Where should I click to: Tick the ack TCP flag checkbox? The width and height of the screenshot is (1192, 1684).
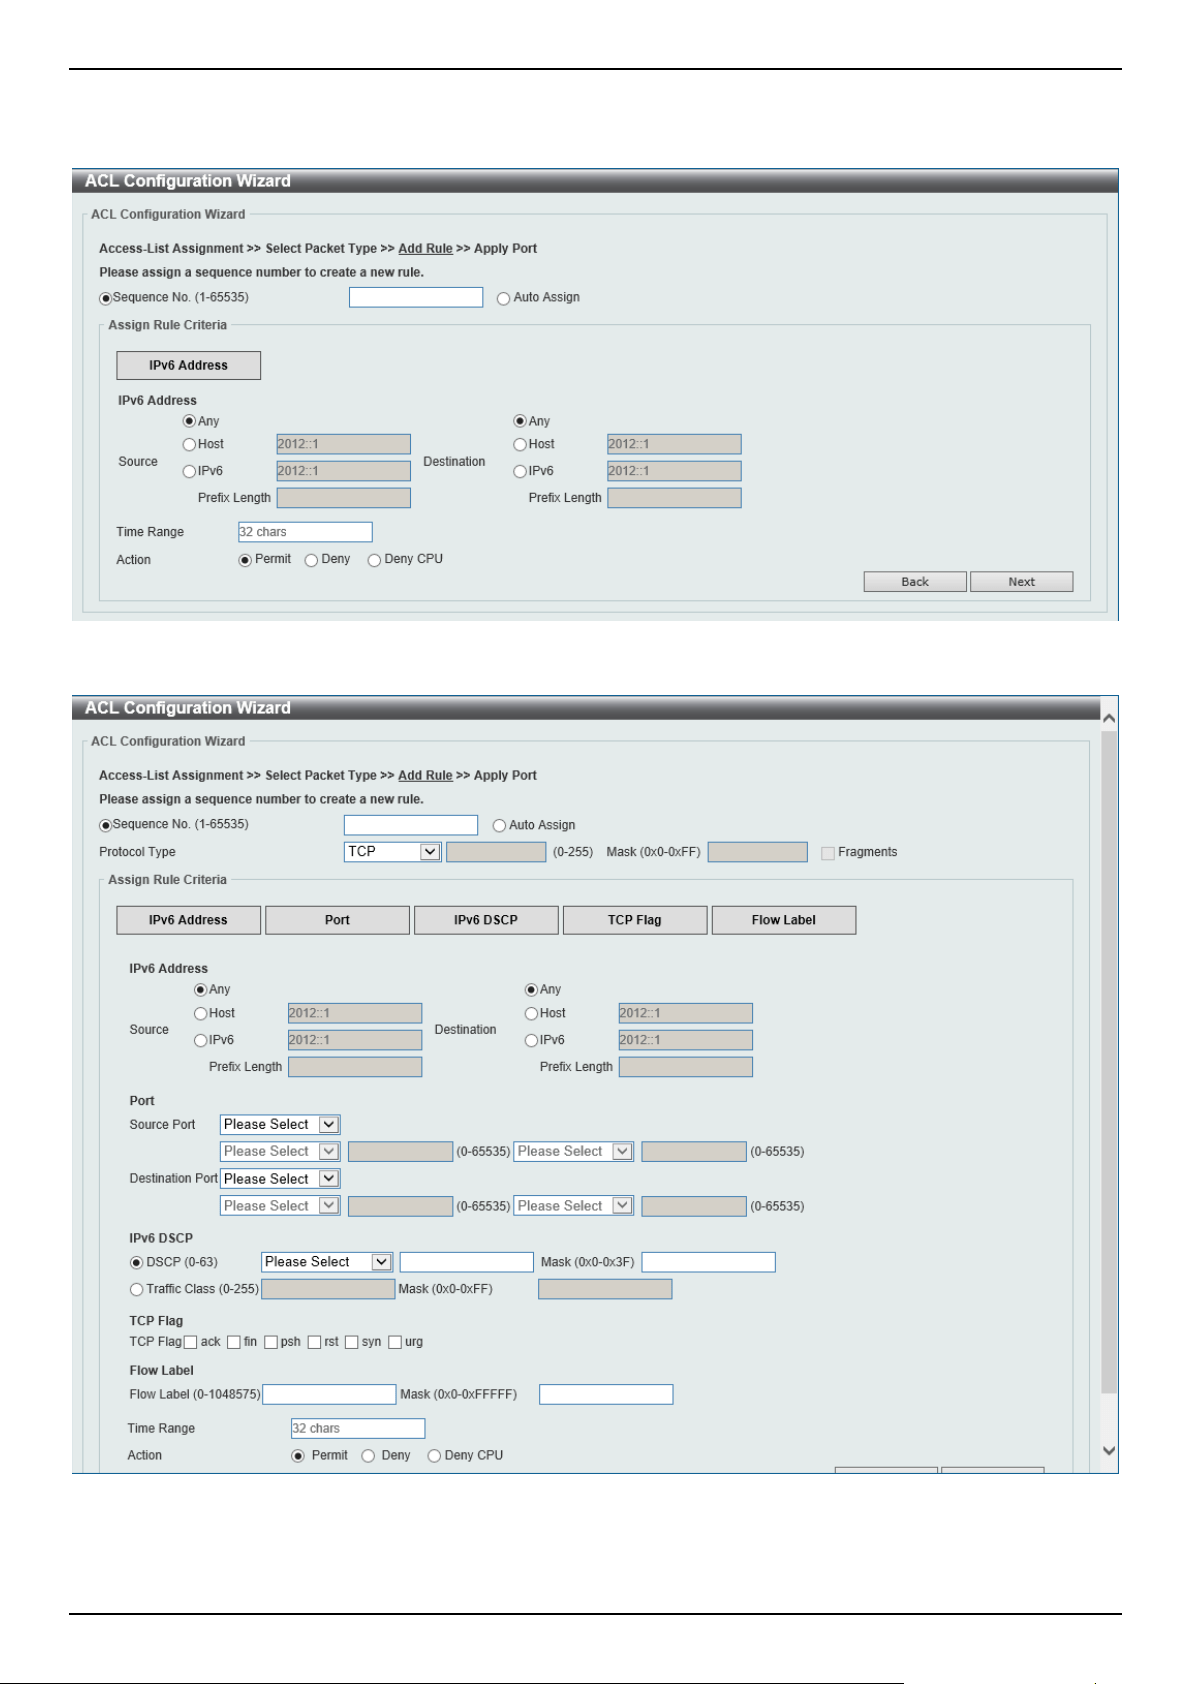191,1342
